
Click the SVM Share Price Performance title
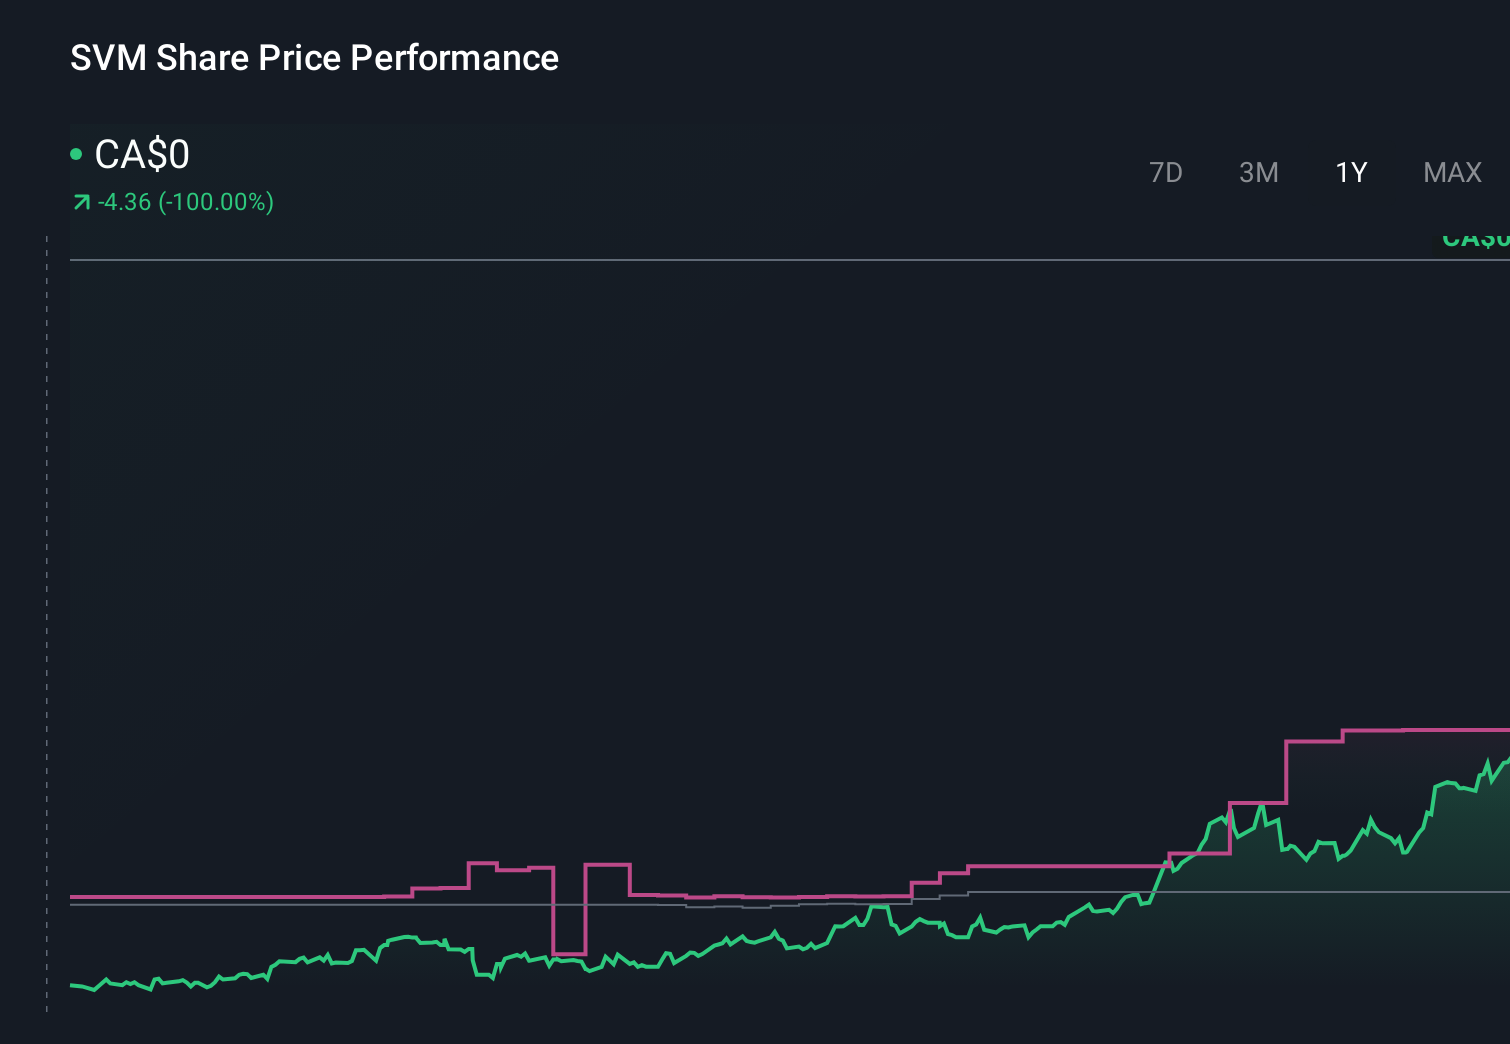pyautogui.click(x=314, y=58)
